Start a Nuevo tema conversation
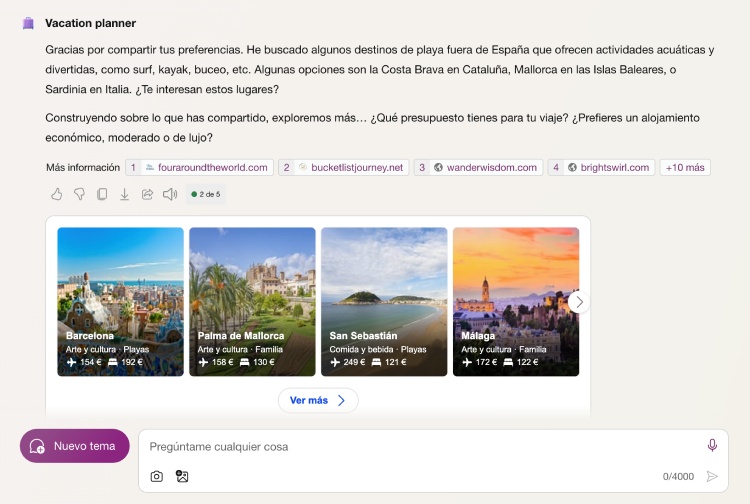The width and height of the screenshot is (750, 504). 75,446
